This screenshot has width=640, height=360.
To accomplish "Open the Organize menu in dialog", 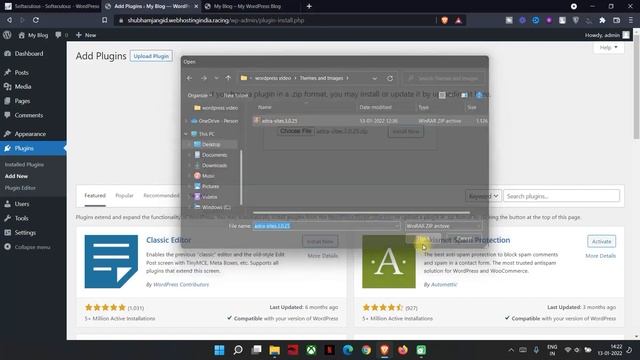I will click(x=199, y=95).
